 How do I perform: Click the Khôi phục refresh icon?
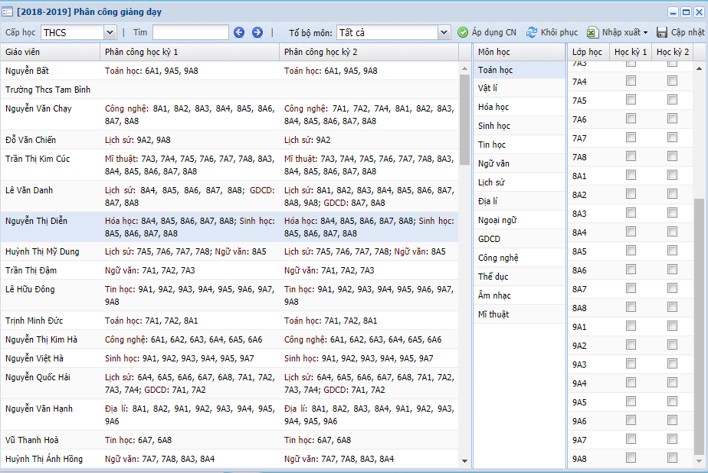point(532,32)
